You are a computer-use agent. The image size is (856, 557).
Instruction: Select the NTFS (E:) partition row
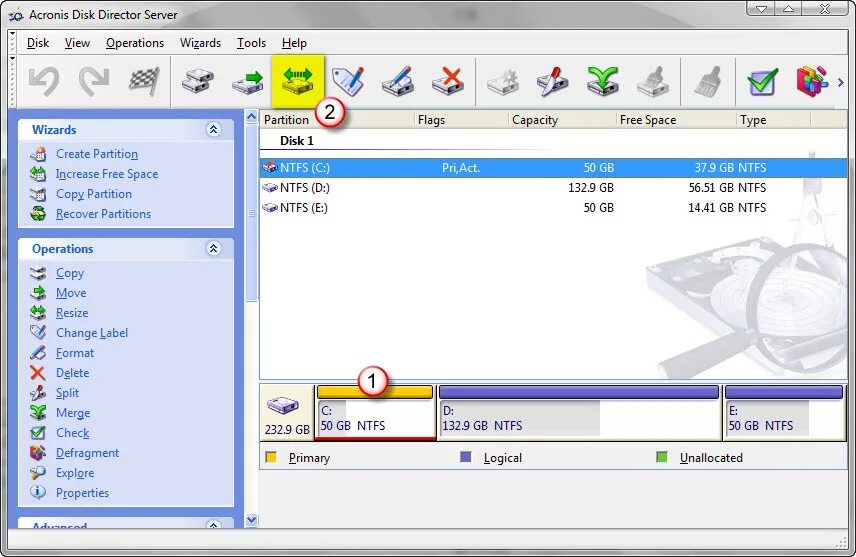pyautogui.click(x=553, y=208)
